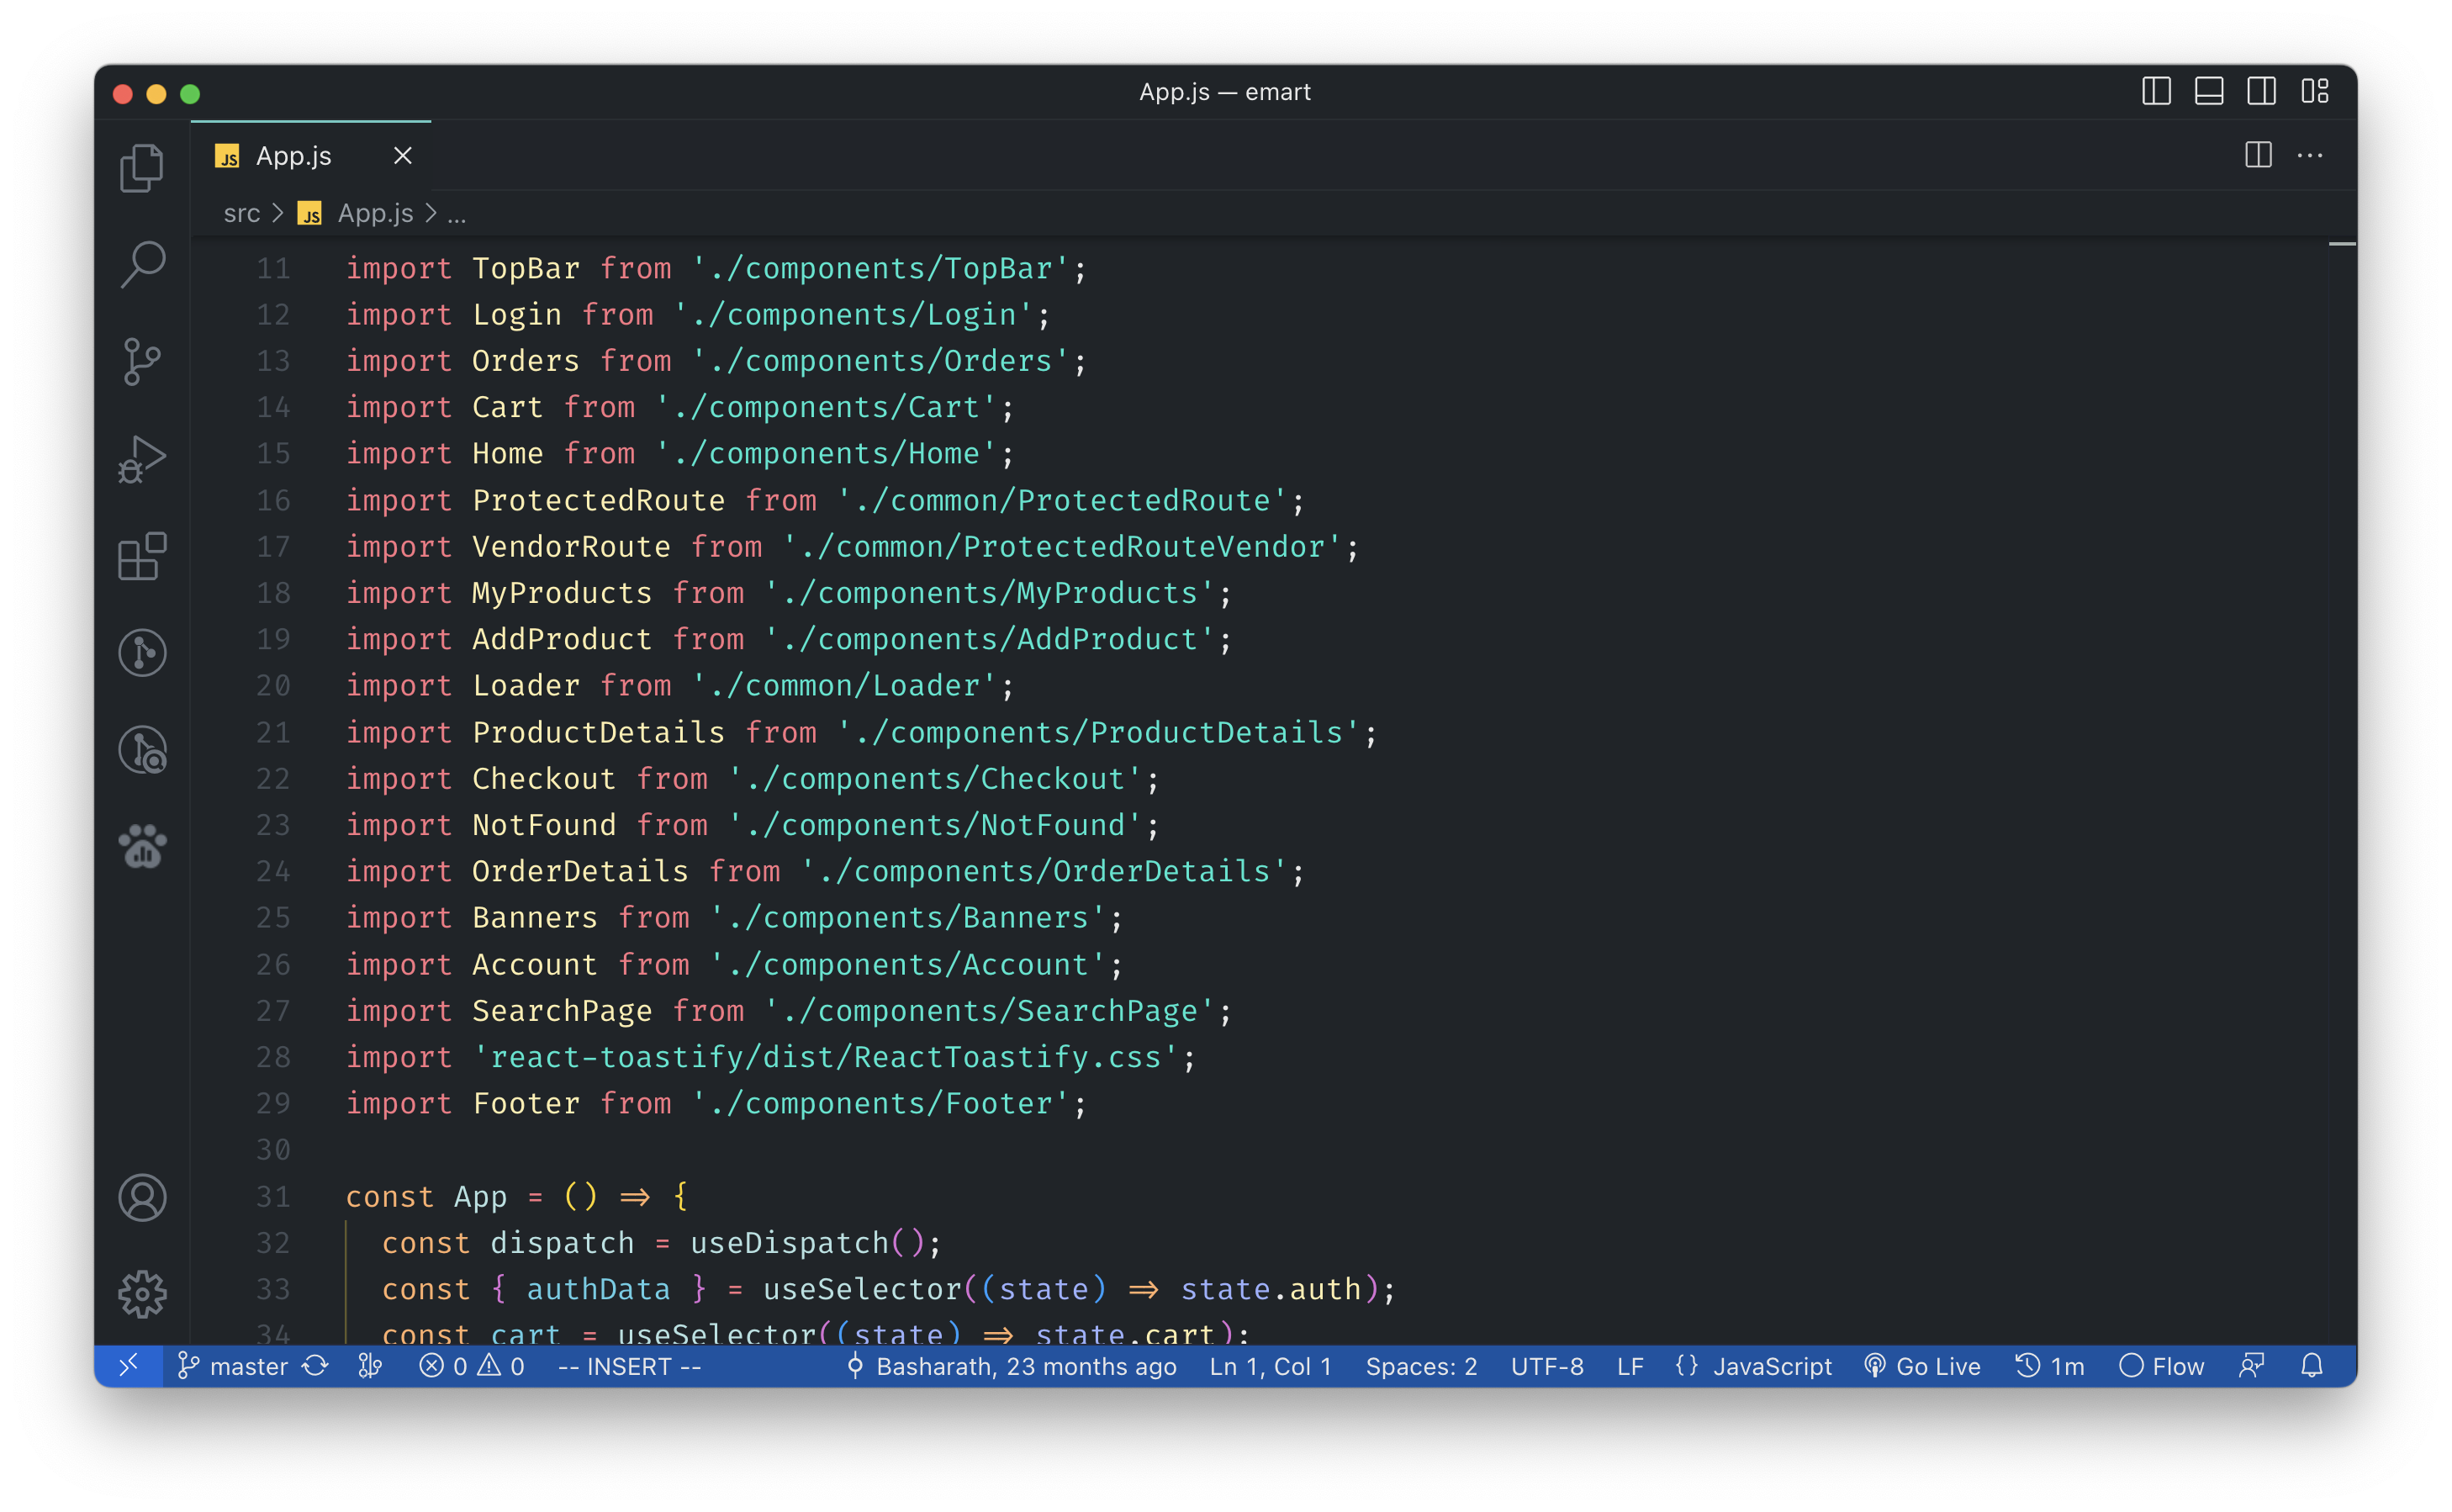Click the Go Live button
This screenshot has height=1512, width=2452.
point(1922,1366)
